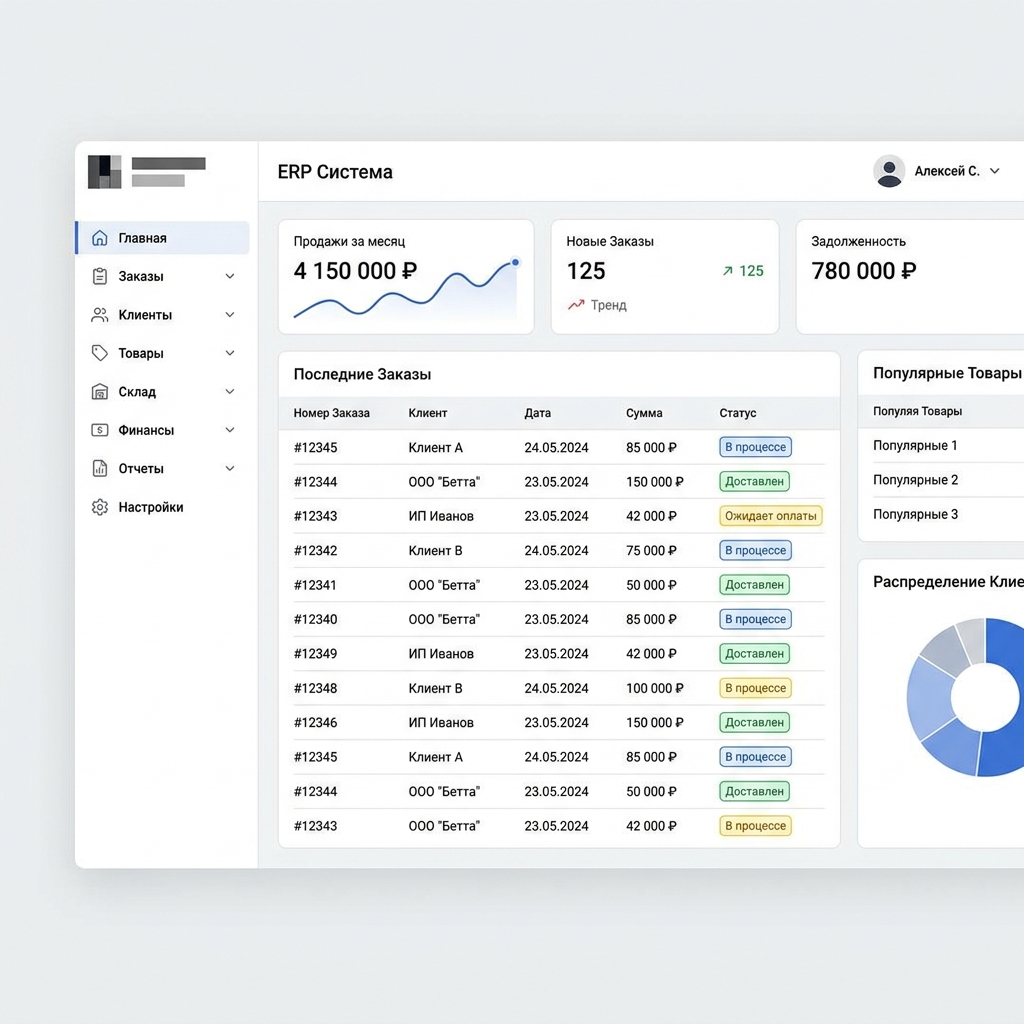Click the gear icon beside Настройки
This screenshot has height=1024, width=1024.
click(x=99, y=507)
